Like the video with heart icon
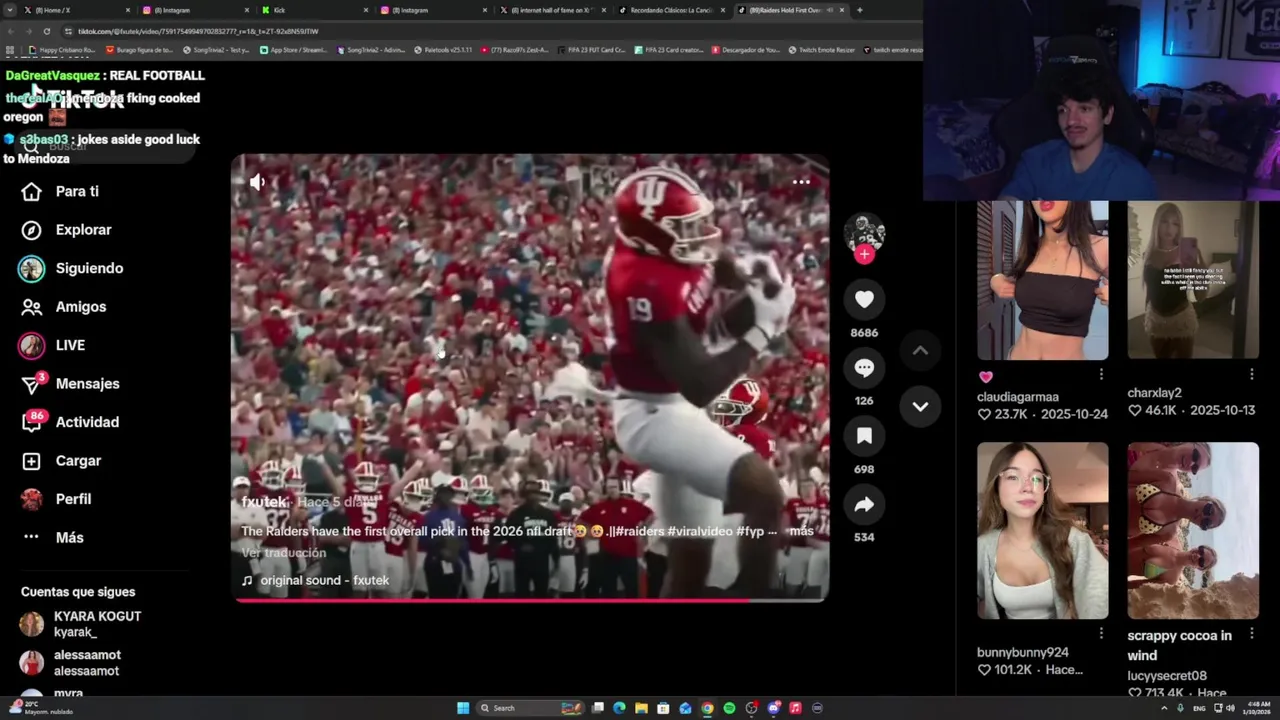Viewport: 1280px width, 720px height. (864, 299)
